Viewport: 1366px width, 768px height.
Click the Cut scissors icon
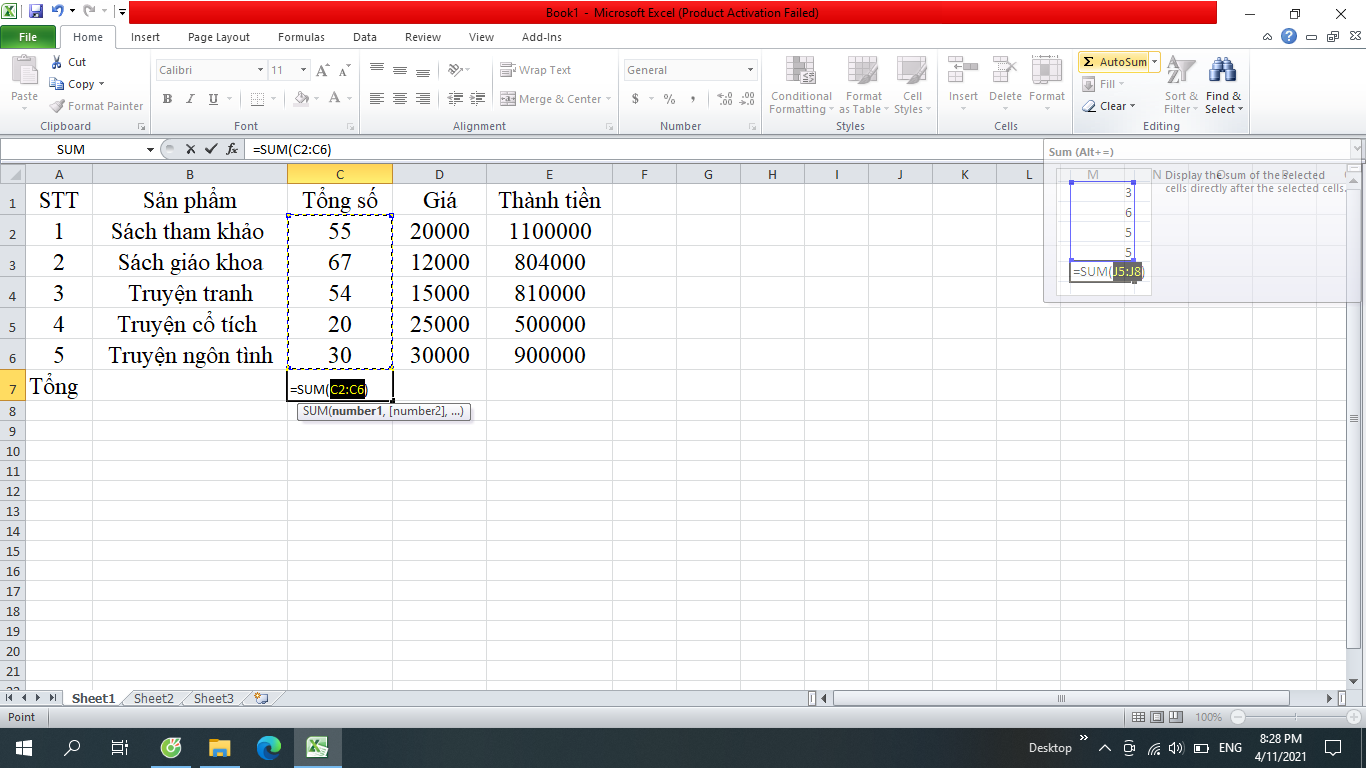(x=56, y=62)
